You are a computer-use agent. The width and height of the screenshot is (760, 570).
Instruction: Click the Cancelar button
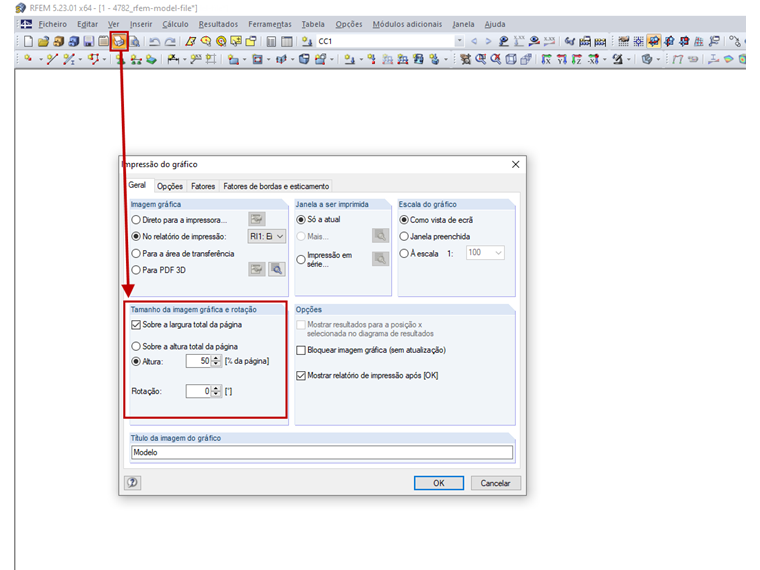pyautogui.click(x=495, y=483)
